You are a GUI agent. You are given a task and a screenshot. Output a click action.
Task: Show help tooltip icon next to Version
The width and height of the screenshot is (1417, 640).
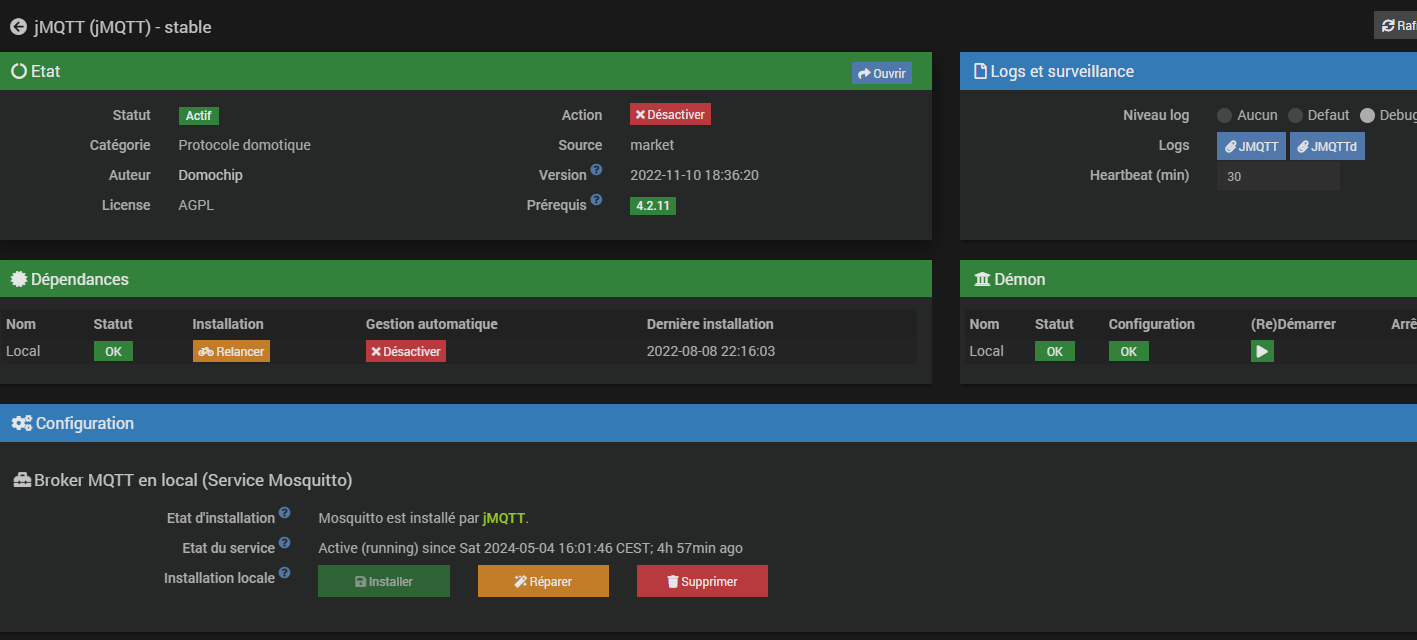(596, 170)
